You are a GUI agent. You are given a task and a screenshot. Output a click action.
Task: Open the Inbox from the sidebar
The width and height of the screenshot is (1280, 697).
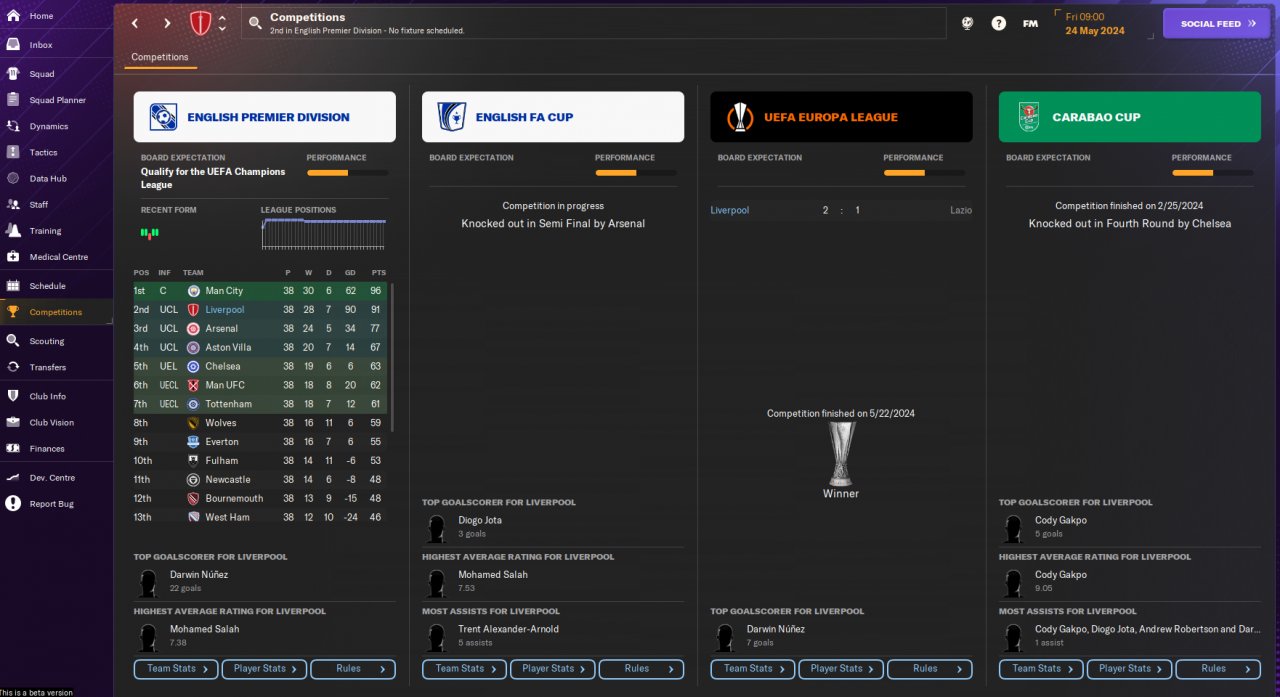(x=41, y=45)
